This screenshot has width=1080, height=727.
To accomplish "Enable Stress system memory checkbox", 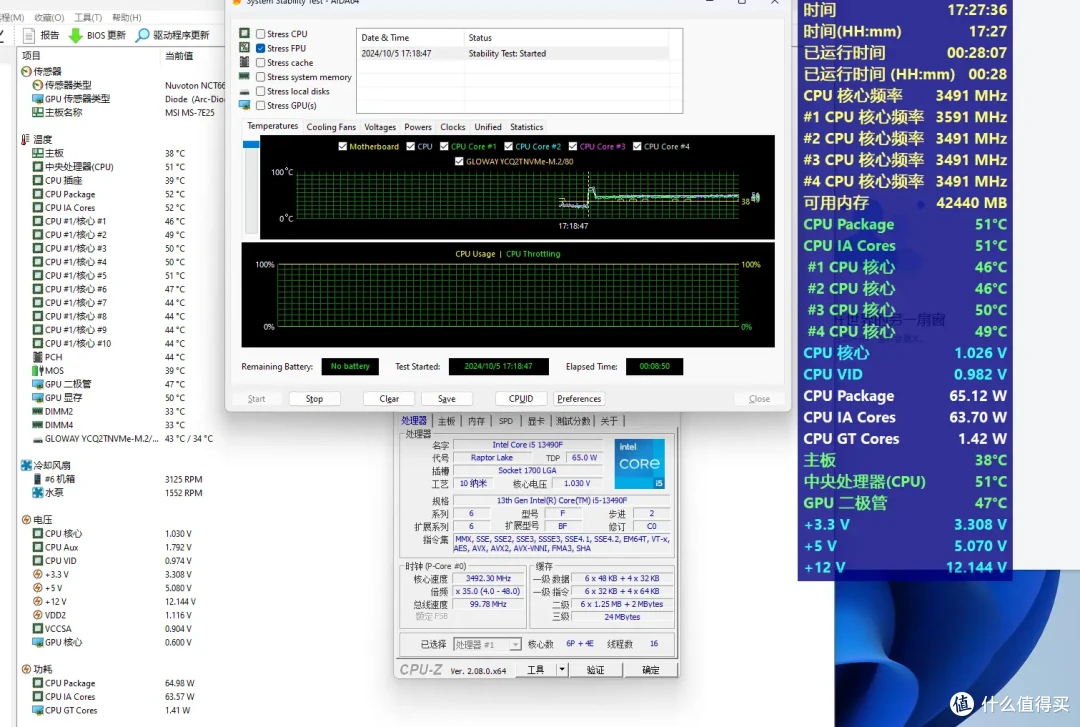I will 260,77.
